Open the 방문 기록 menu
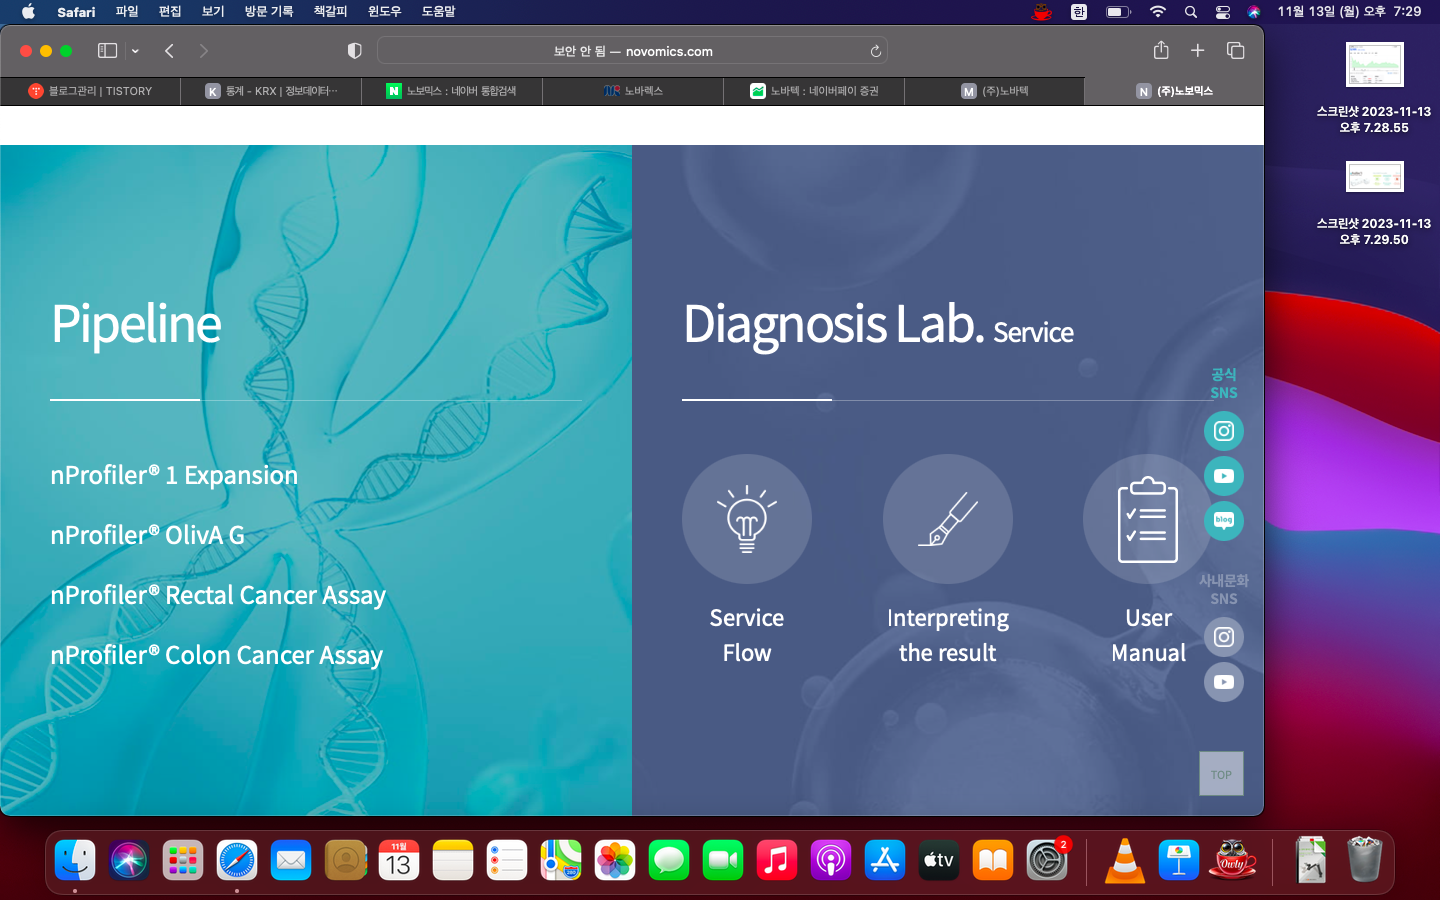 point(269,12)
